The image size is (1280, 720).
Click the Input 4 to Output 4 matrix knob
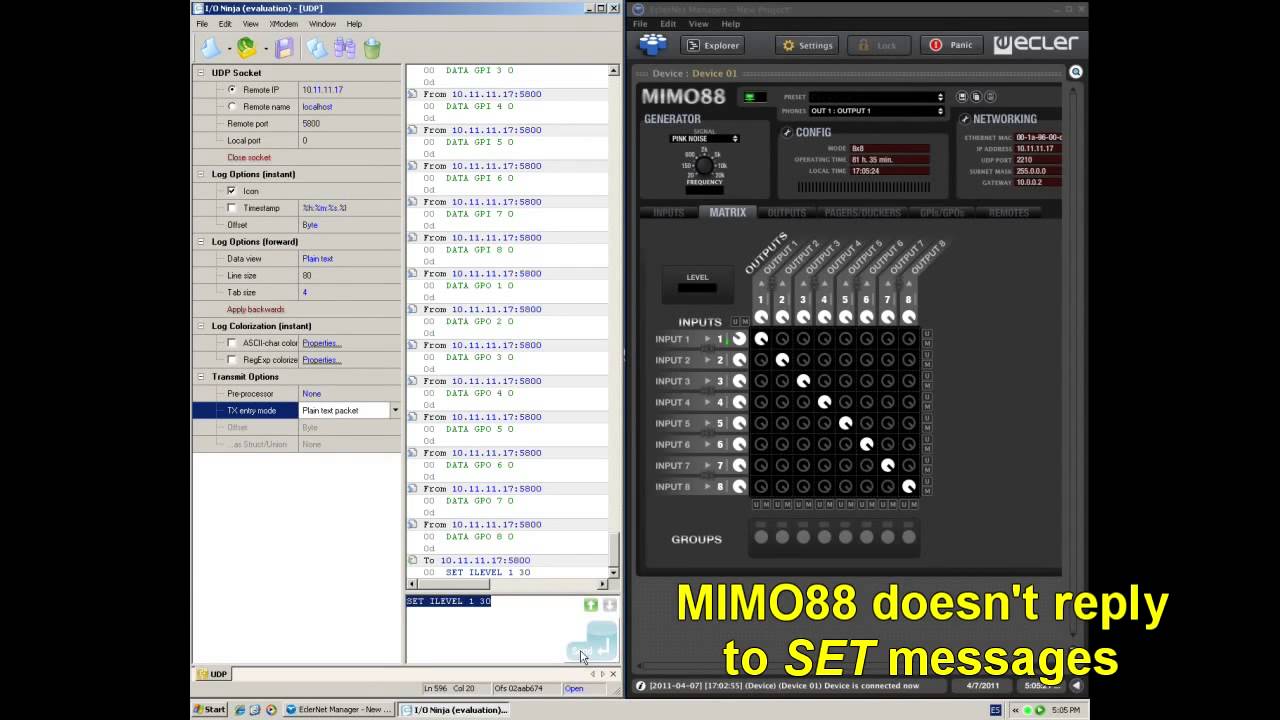(824, 402)
